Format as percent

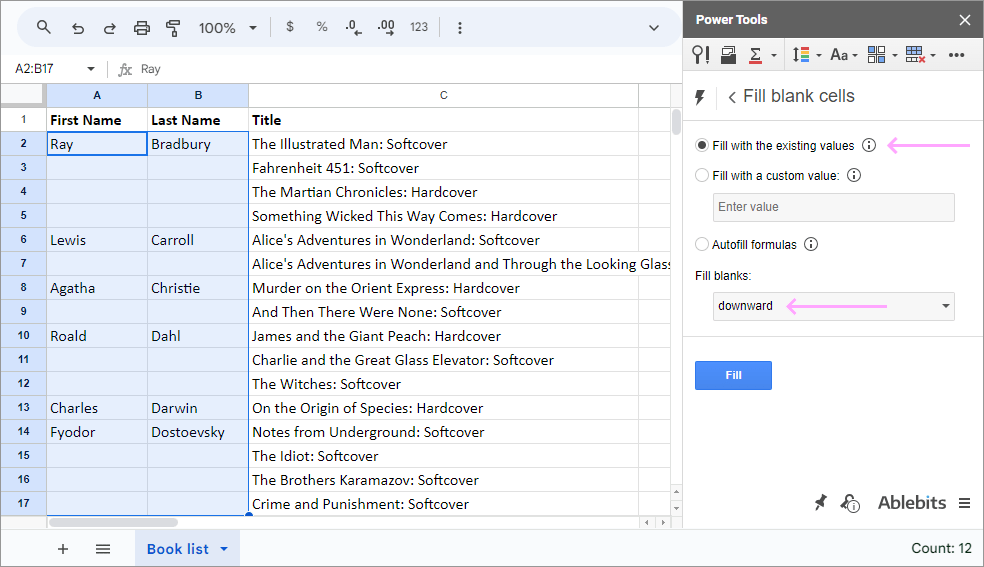point(322,27)
